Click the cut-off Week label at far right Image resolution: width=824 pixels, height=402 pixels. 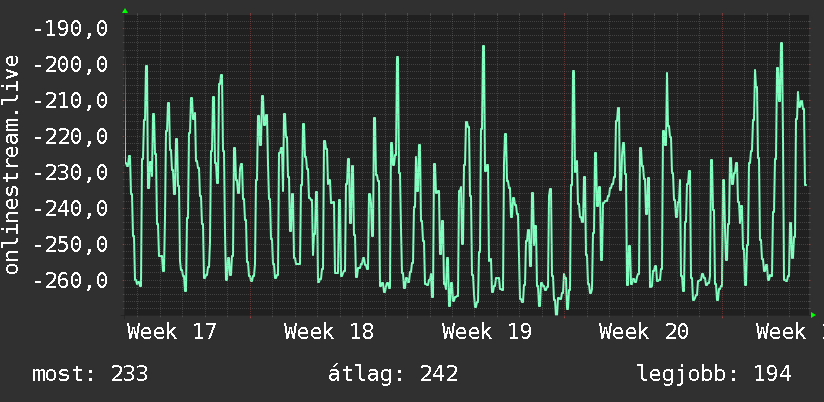pyautogui.click(x=790, y=332)
